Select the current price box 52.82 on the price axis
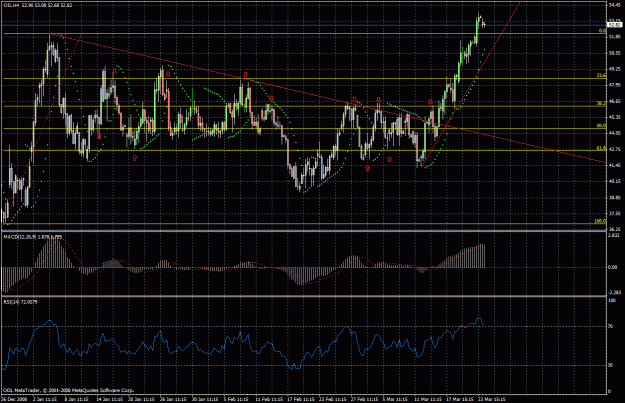625x403 pixels. point(614,25)
